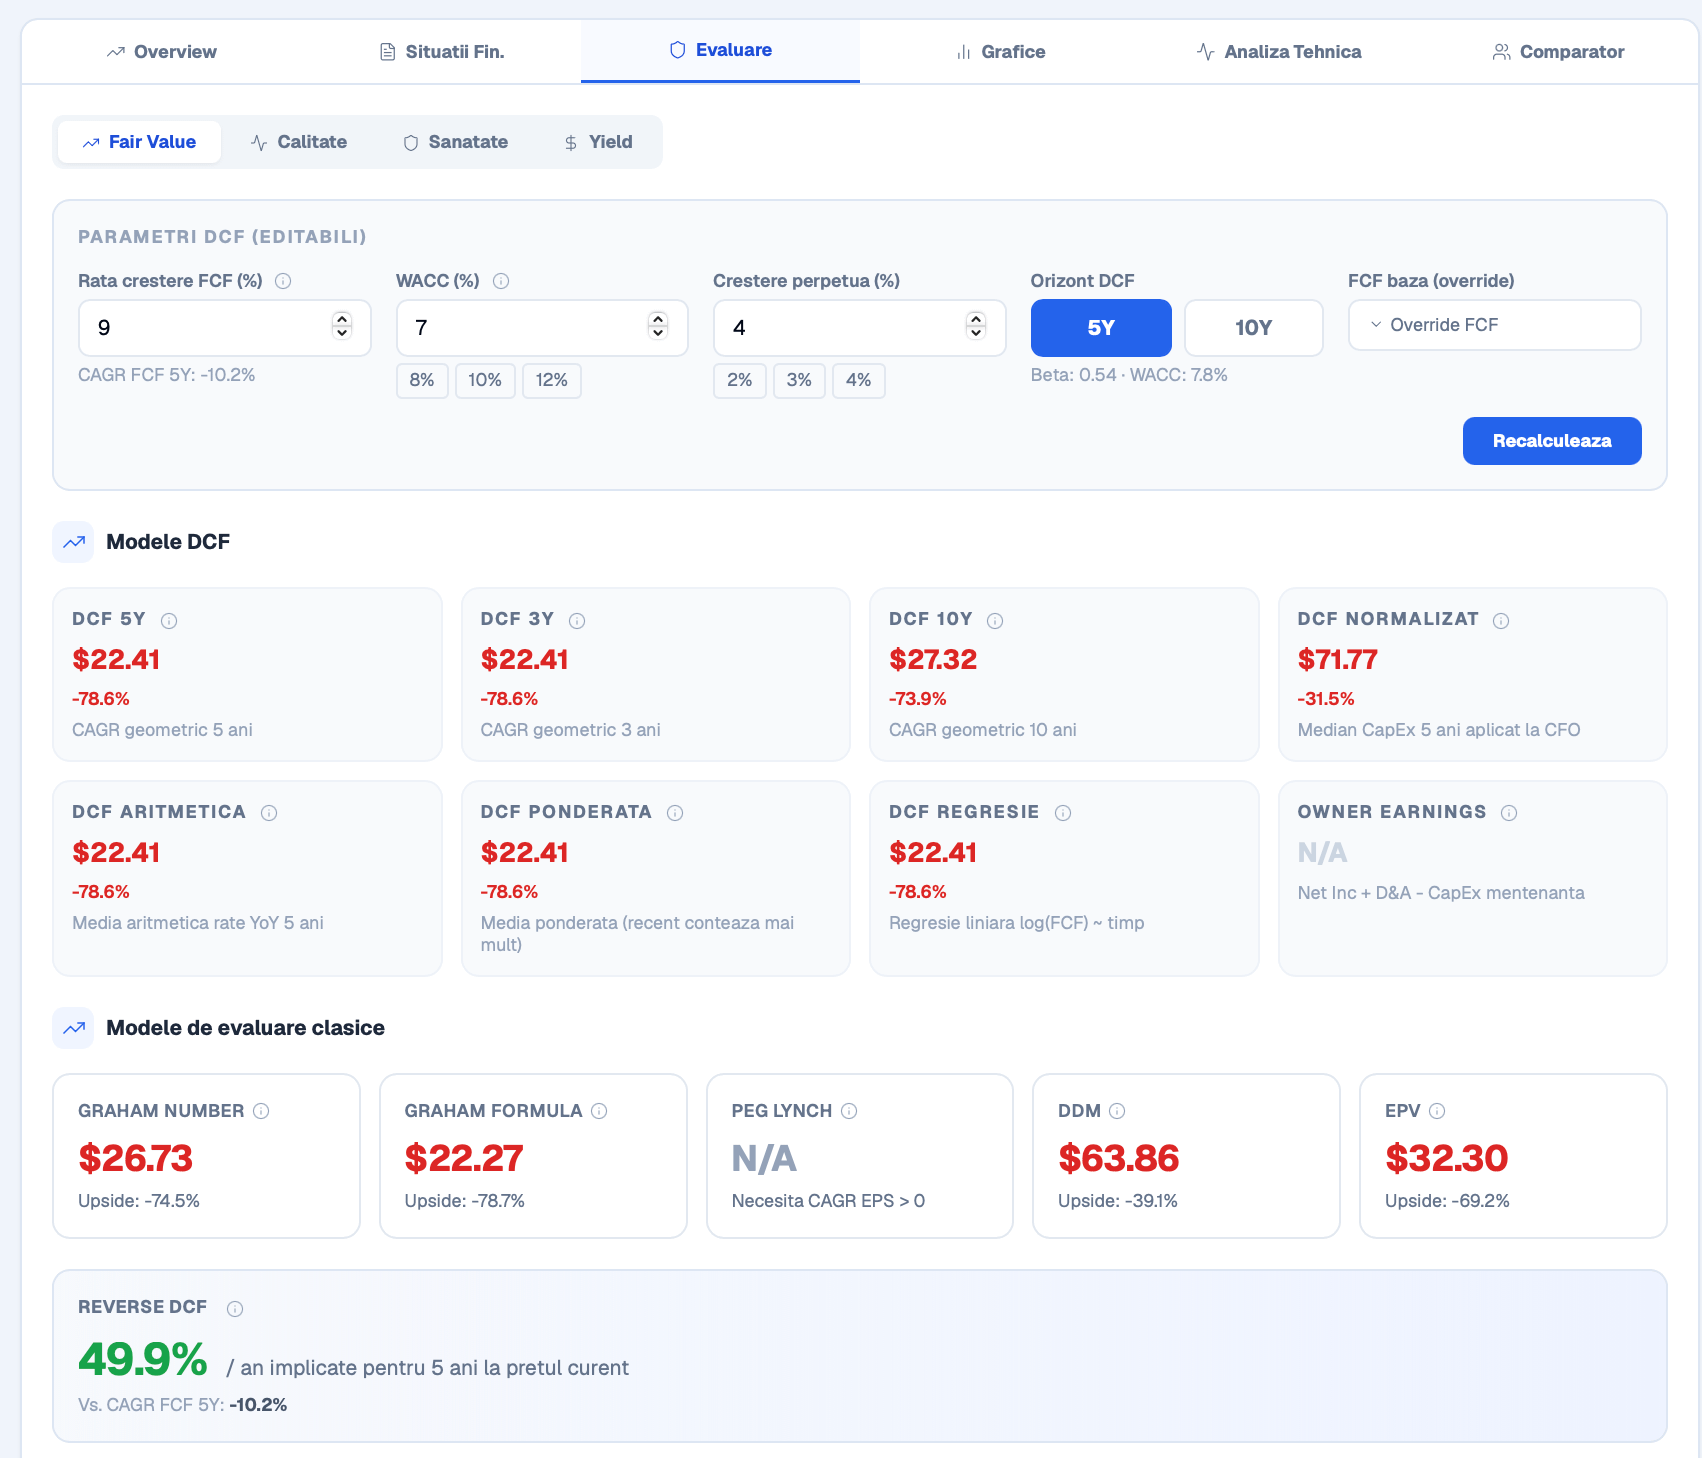This screenshot has width=1702, height=1458.
Task: Select the 5Y DCF horizon
Action: click(x=1101, y=328)
